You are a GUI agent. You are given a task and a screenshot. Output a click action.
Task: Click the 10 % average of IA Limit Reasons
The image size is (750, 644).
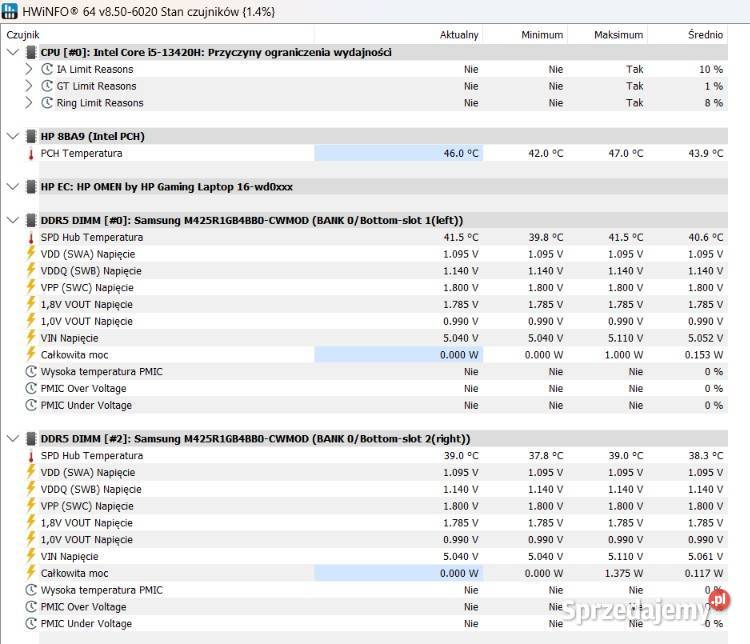click(711, 69)
